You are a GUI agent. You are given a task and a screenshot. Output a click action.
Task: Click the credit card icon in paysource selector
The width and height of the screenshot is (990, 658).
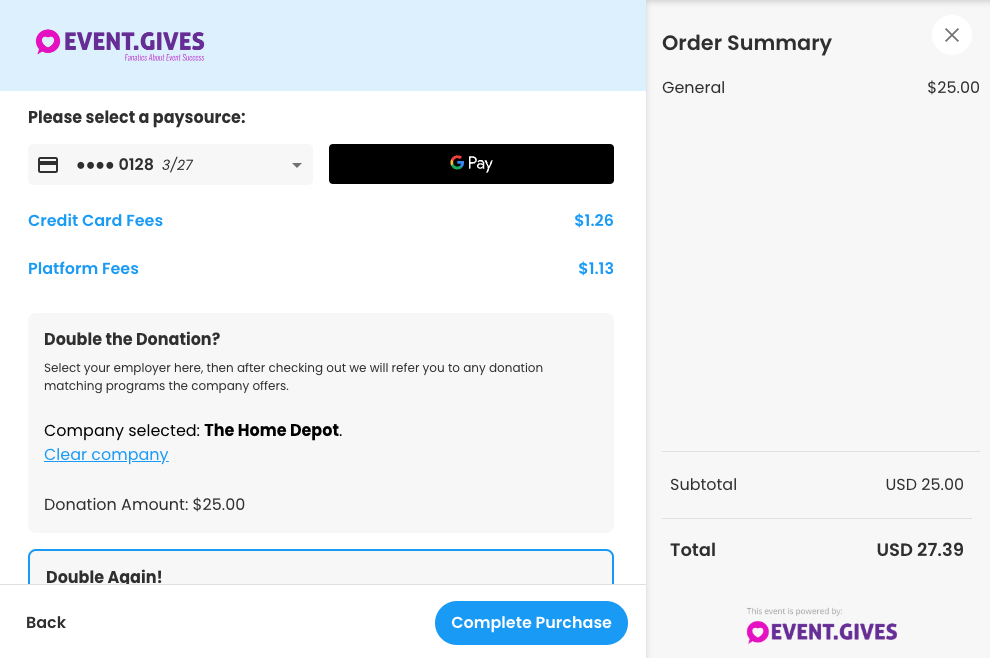tap(48, 165)
